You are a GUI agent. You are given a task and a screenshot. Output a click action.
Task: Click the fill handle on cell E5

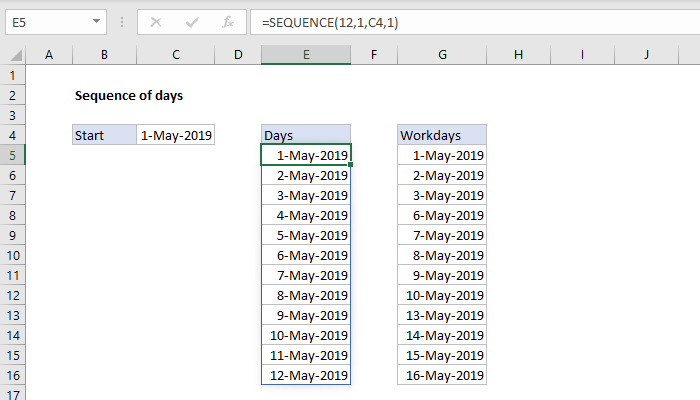pyautogui.click(x=351, y=164)
